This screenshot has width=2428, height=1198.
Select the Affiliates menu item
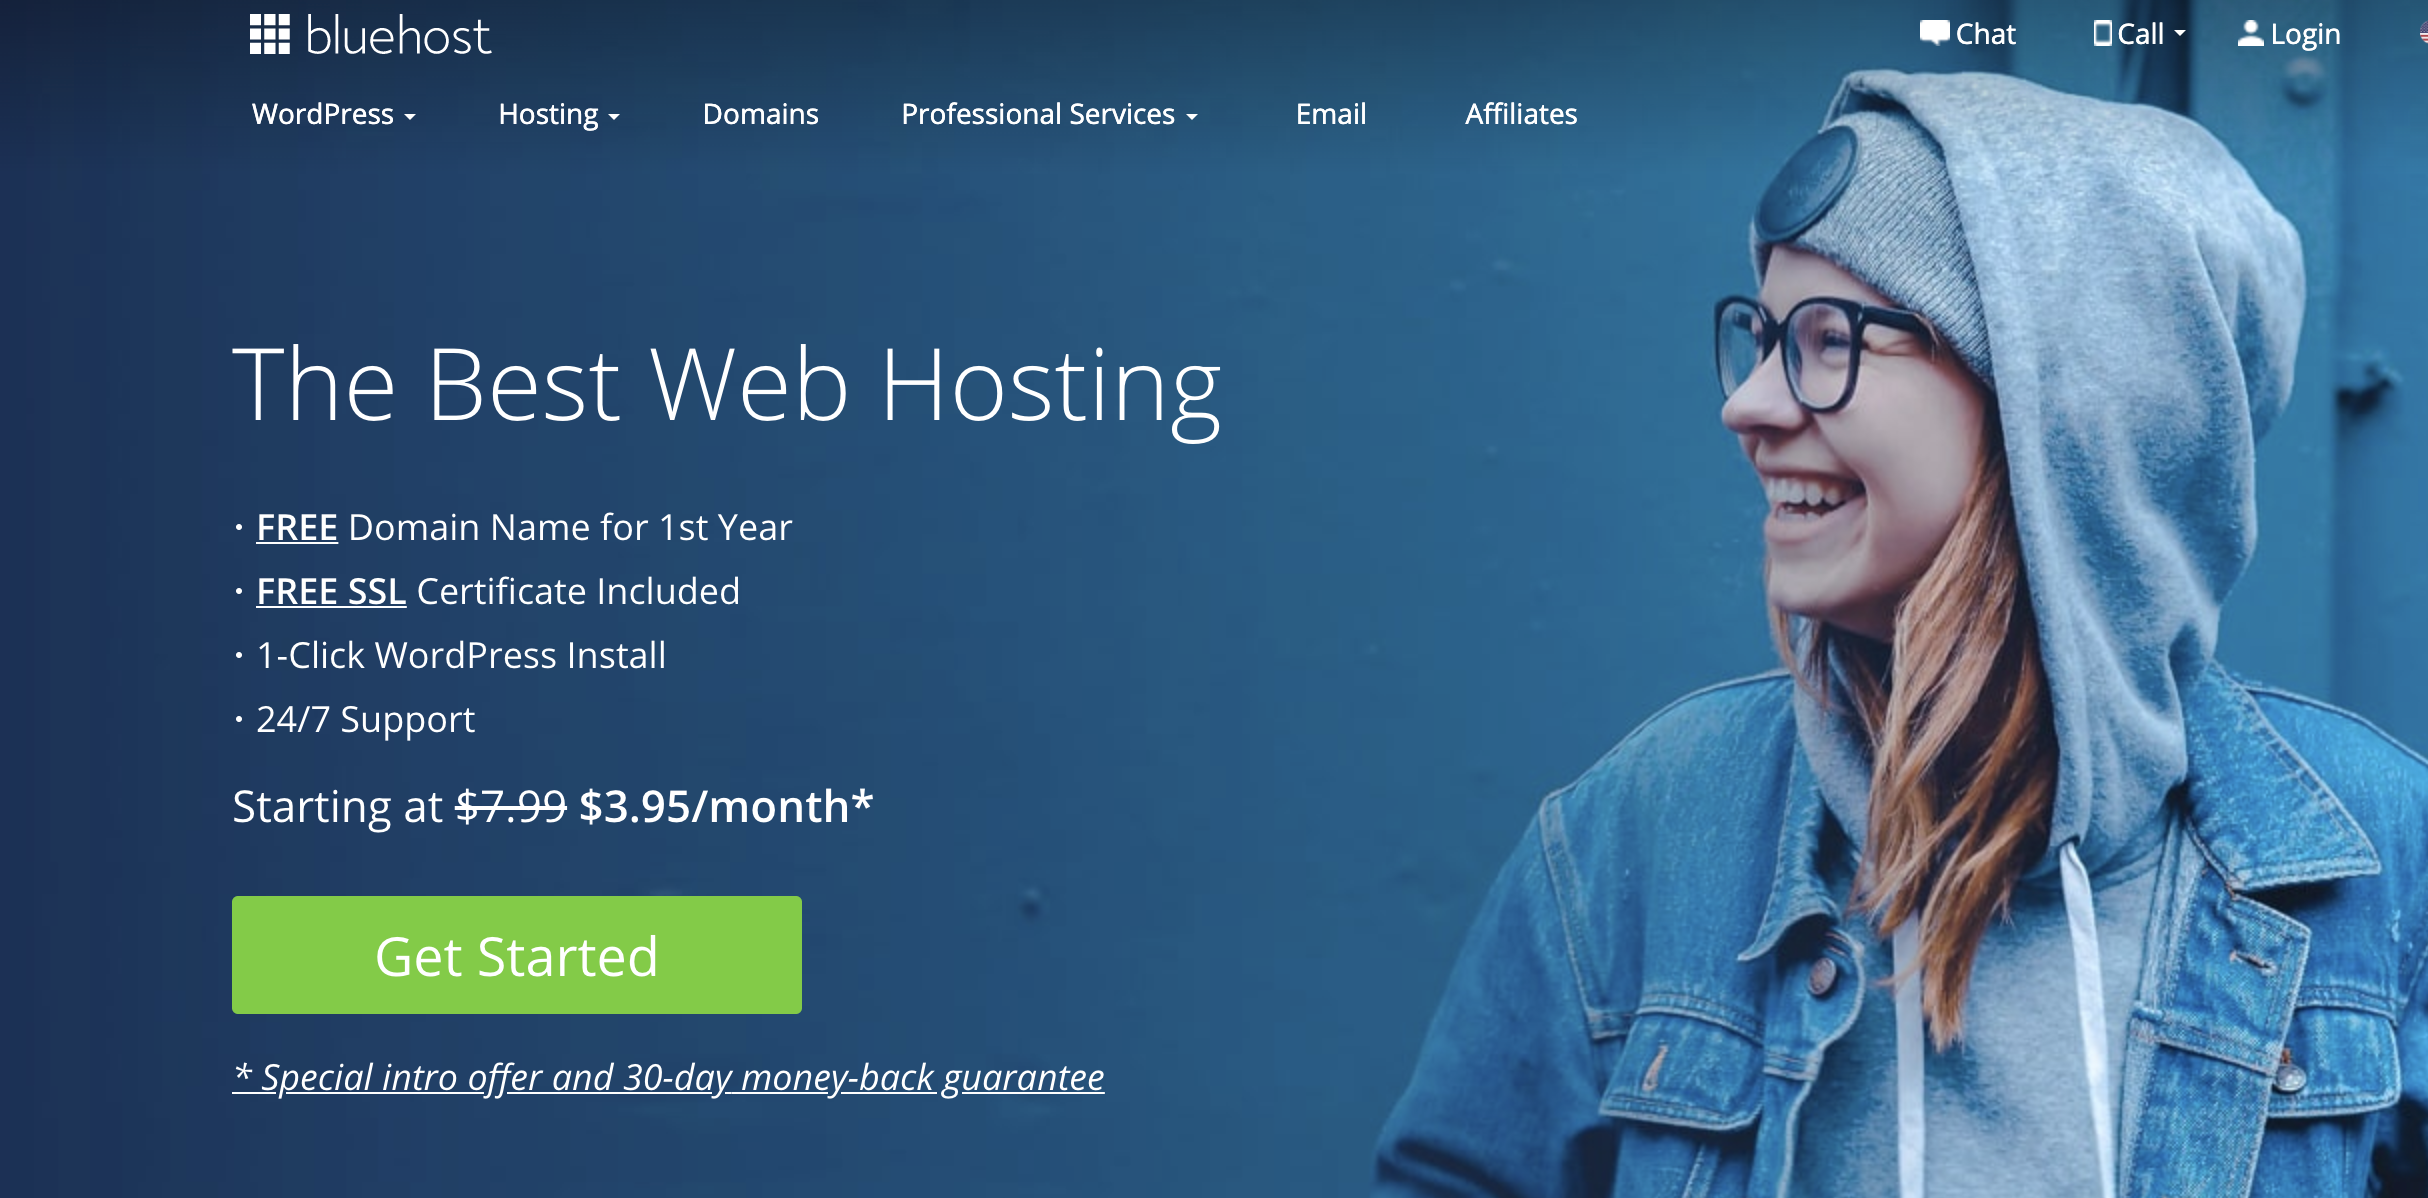(1520, 114)
